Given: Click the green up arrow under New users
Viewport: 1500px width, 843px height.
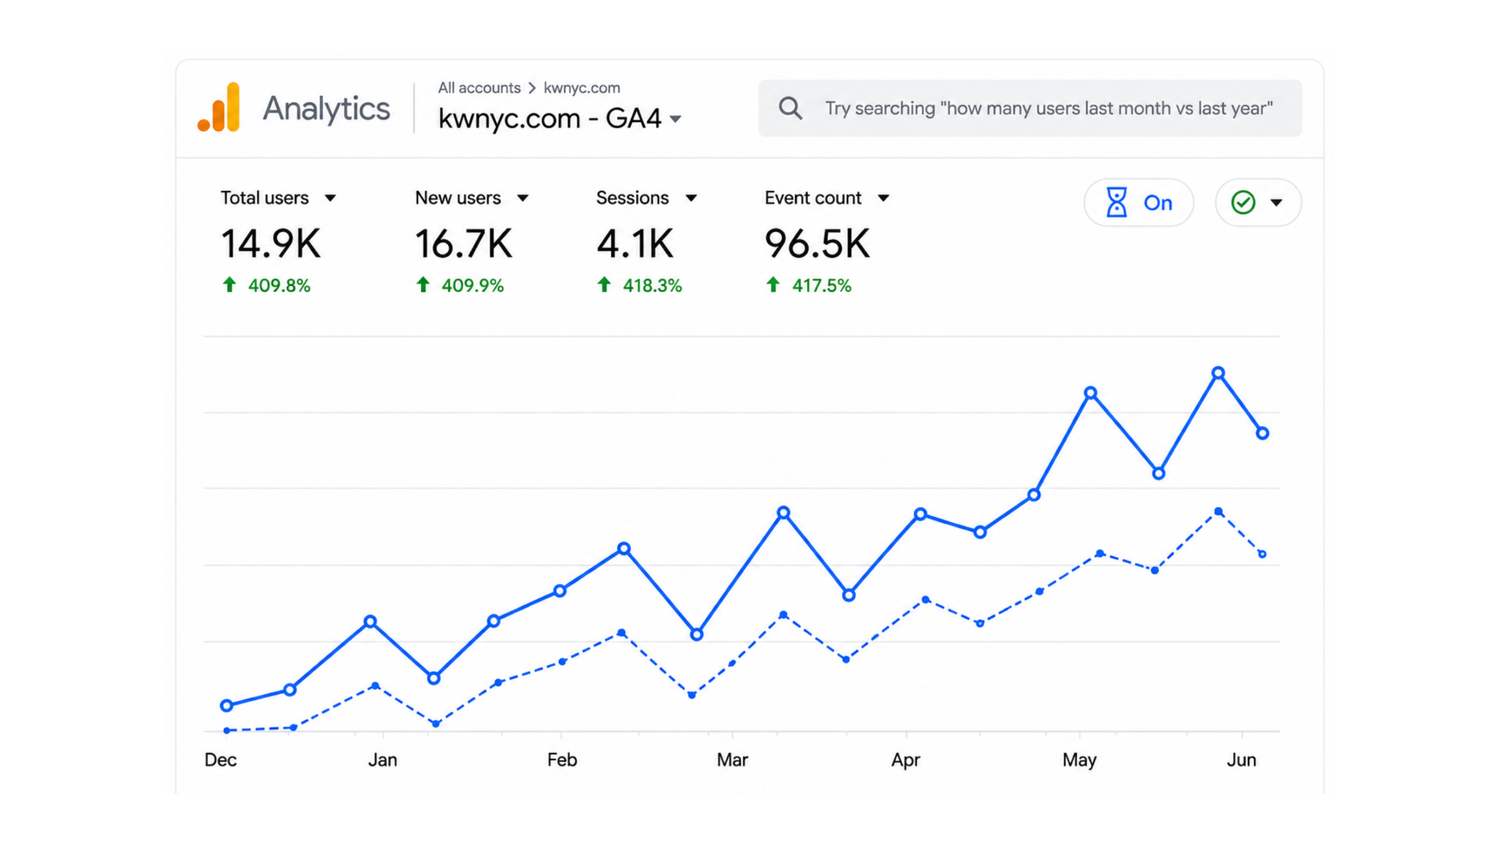Looking at the screenshot, I should tap(423, 285).
